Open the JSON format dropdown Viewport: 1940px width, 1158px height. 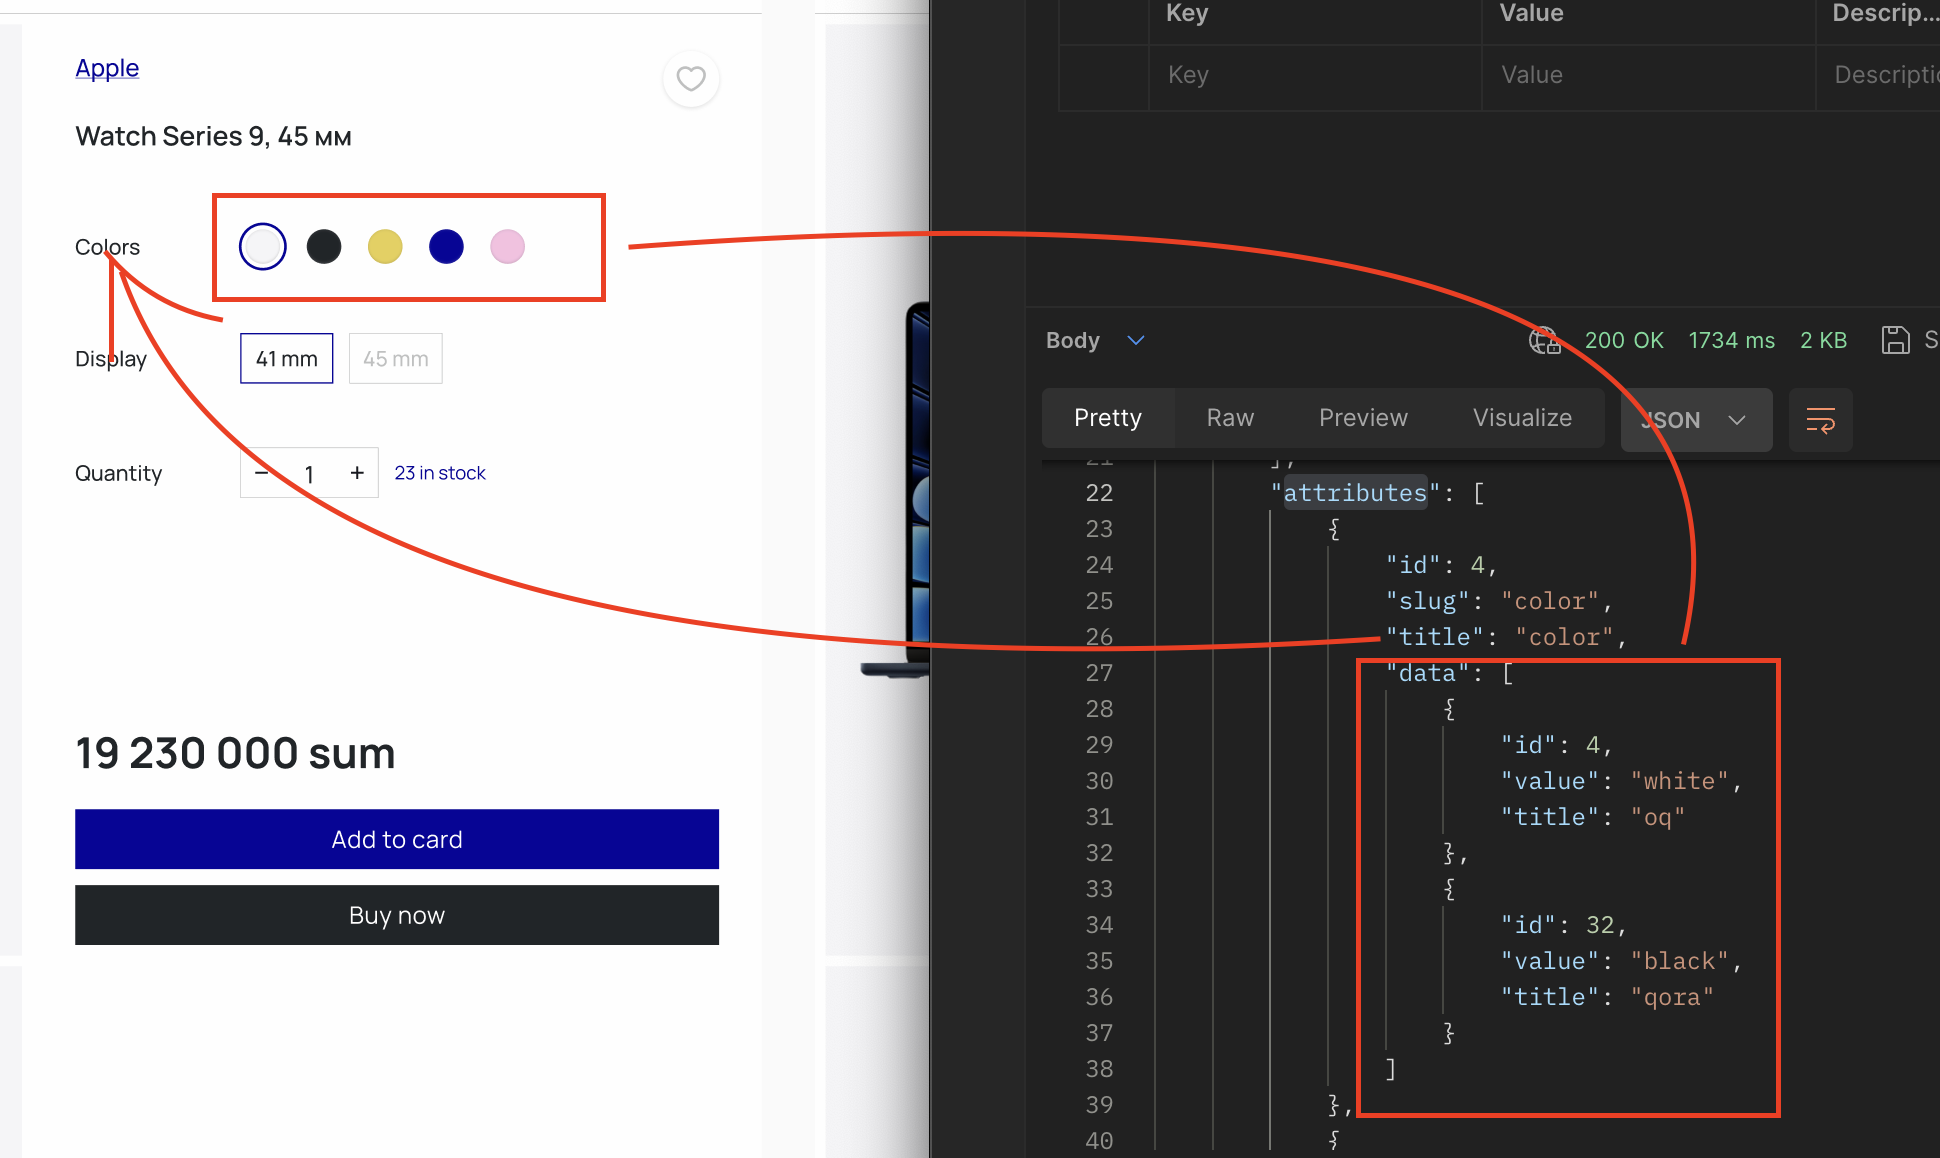pos(1696,420)
